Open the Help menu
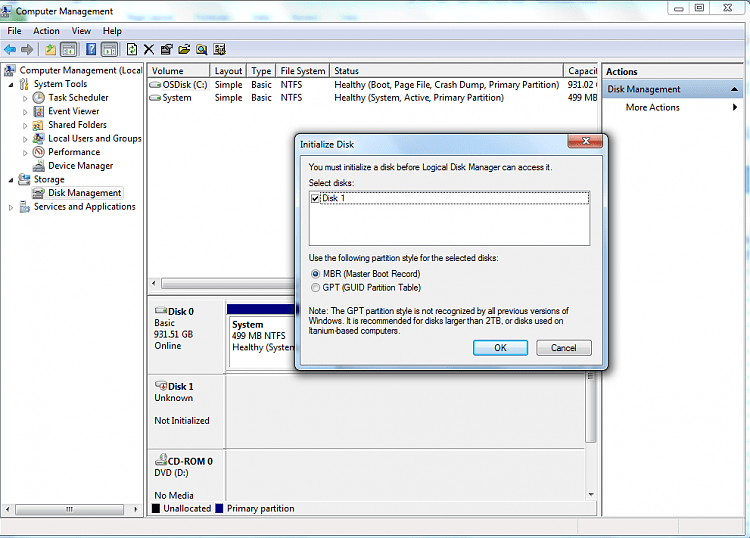The height and width of the screenshot is (538, 750). coord(112,31)
